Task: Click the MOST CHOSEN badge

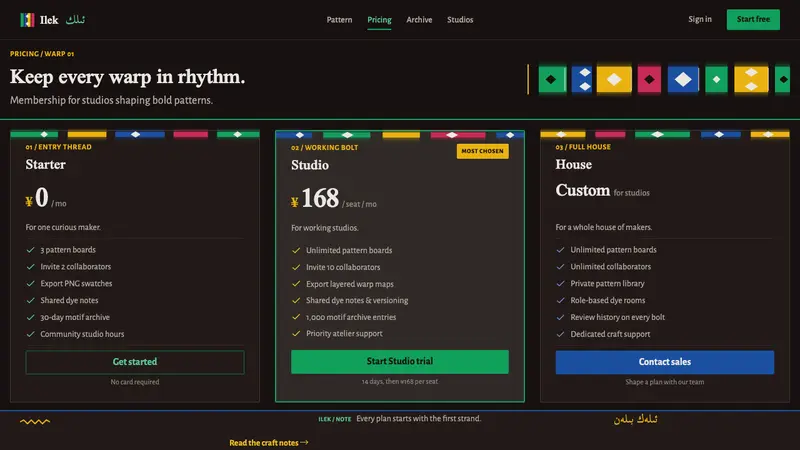Action: (x=482, y=151)
